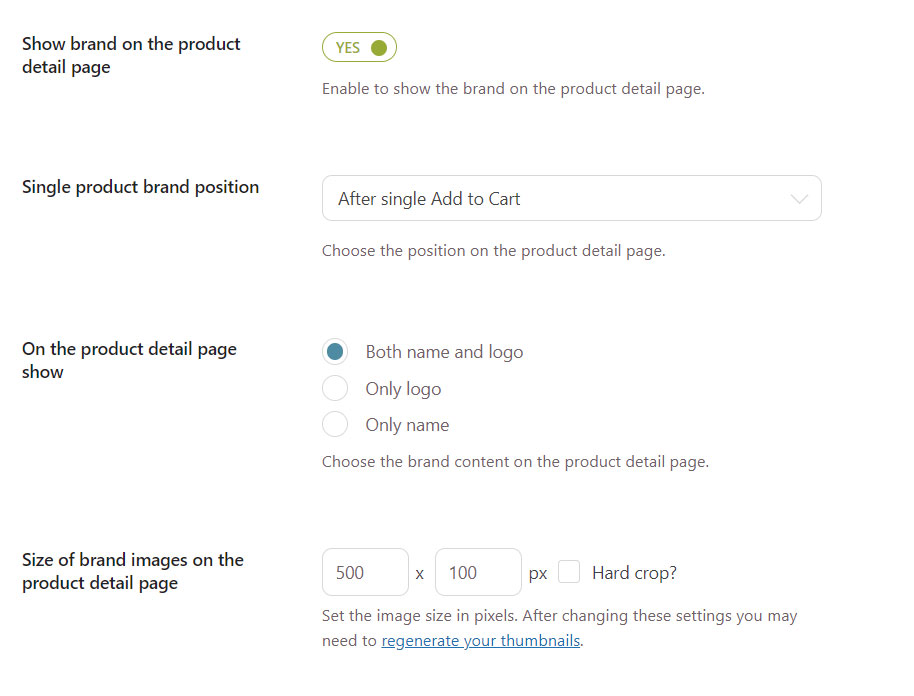Image resolution: width=914 pixels, height=696 pixels.
Task: Select the 'Both name and logo' radio button
Action: coord(335,351)
